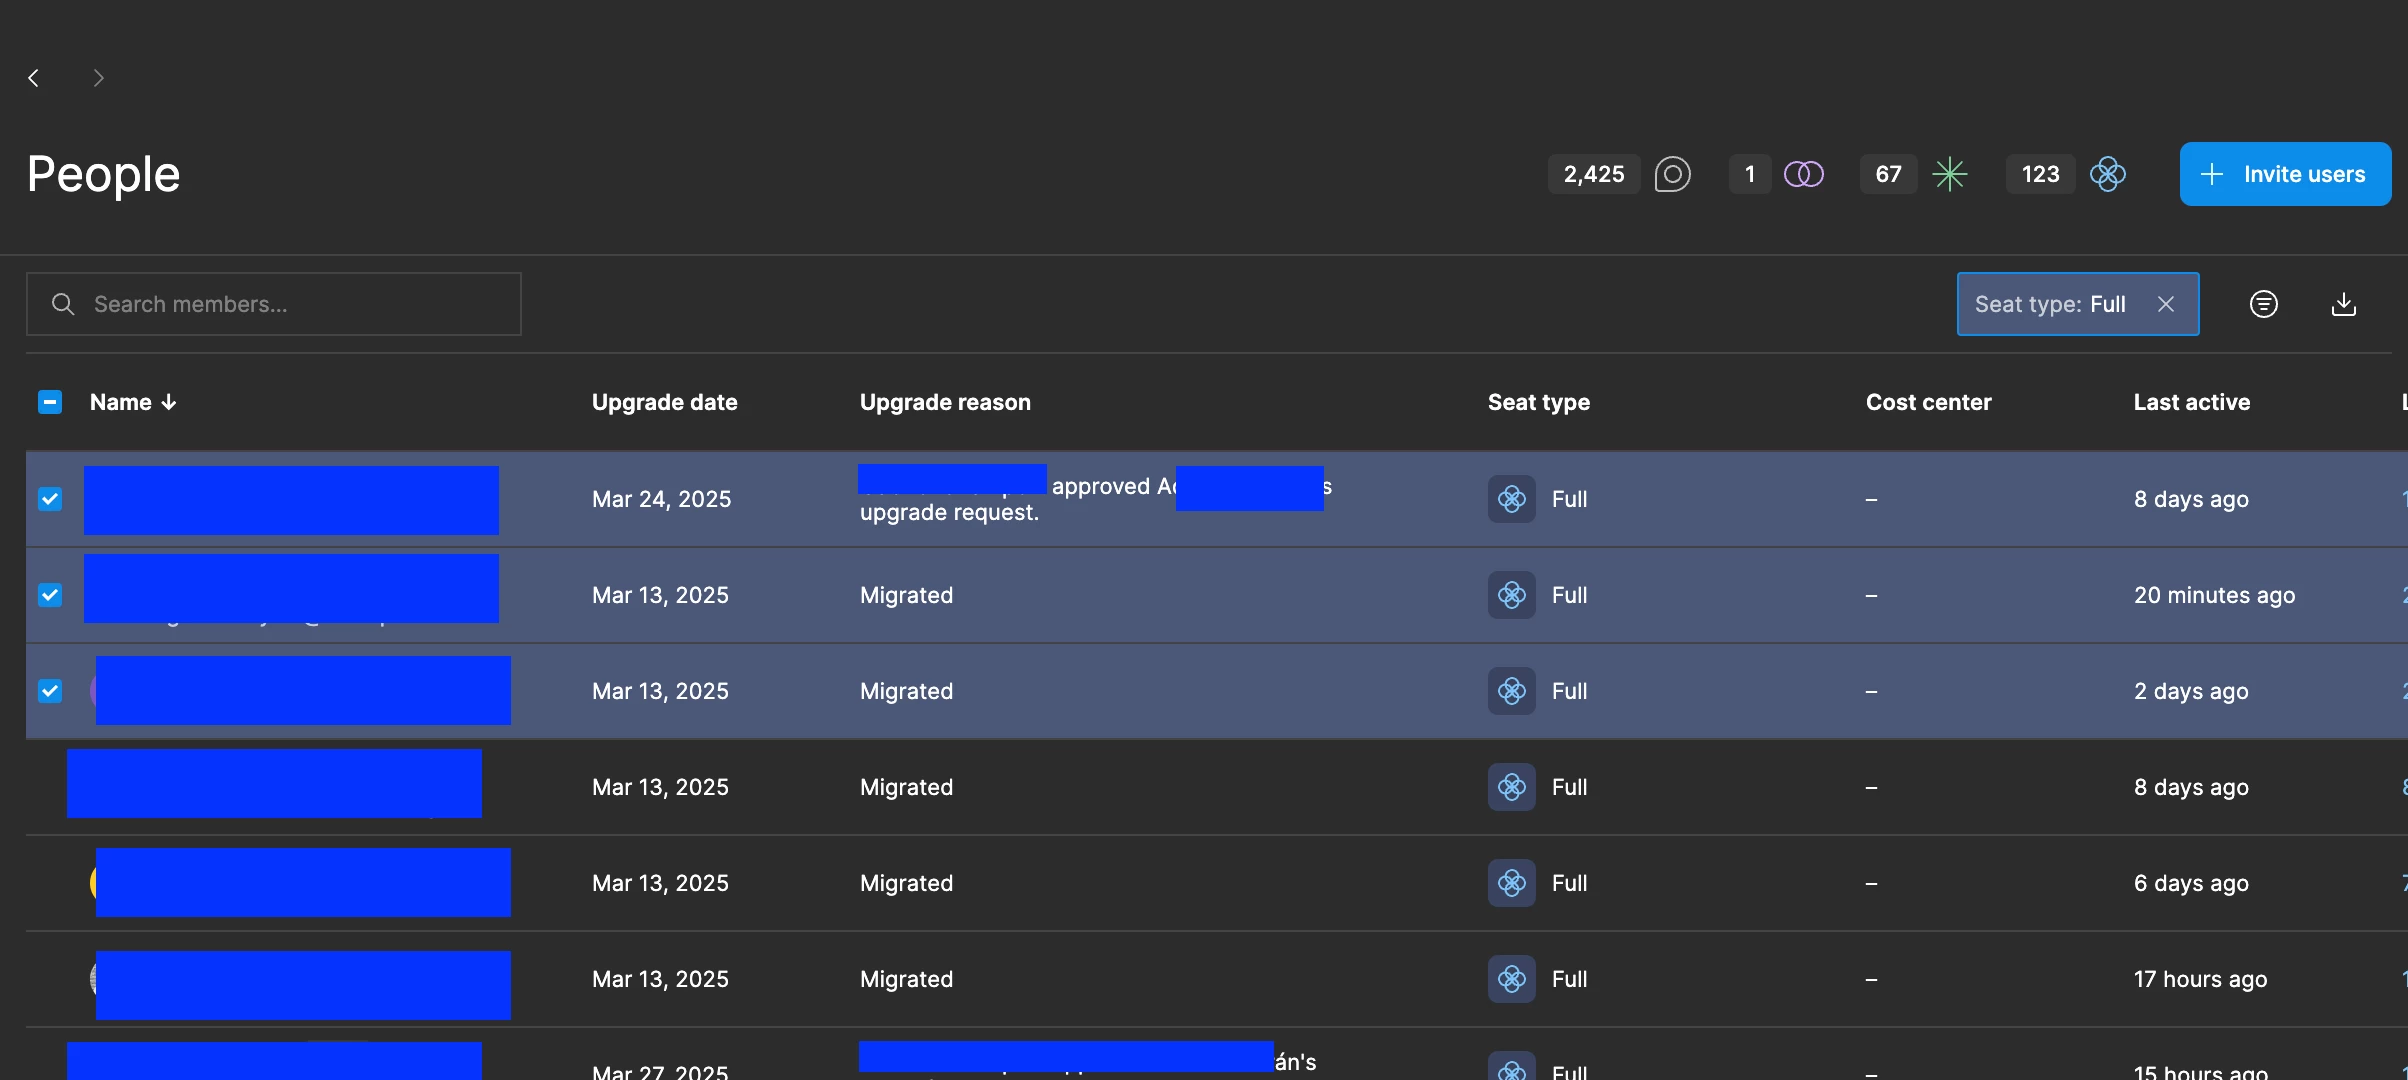This screenshot has height=1080, width=2408.
Task: Click Full seat icon in 20 minutes ago row
Action: pyautogui.click(x=1511, y=595)
